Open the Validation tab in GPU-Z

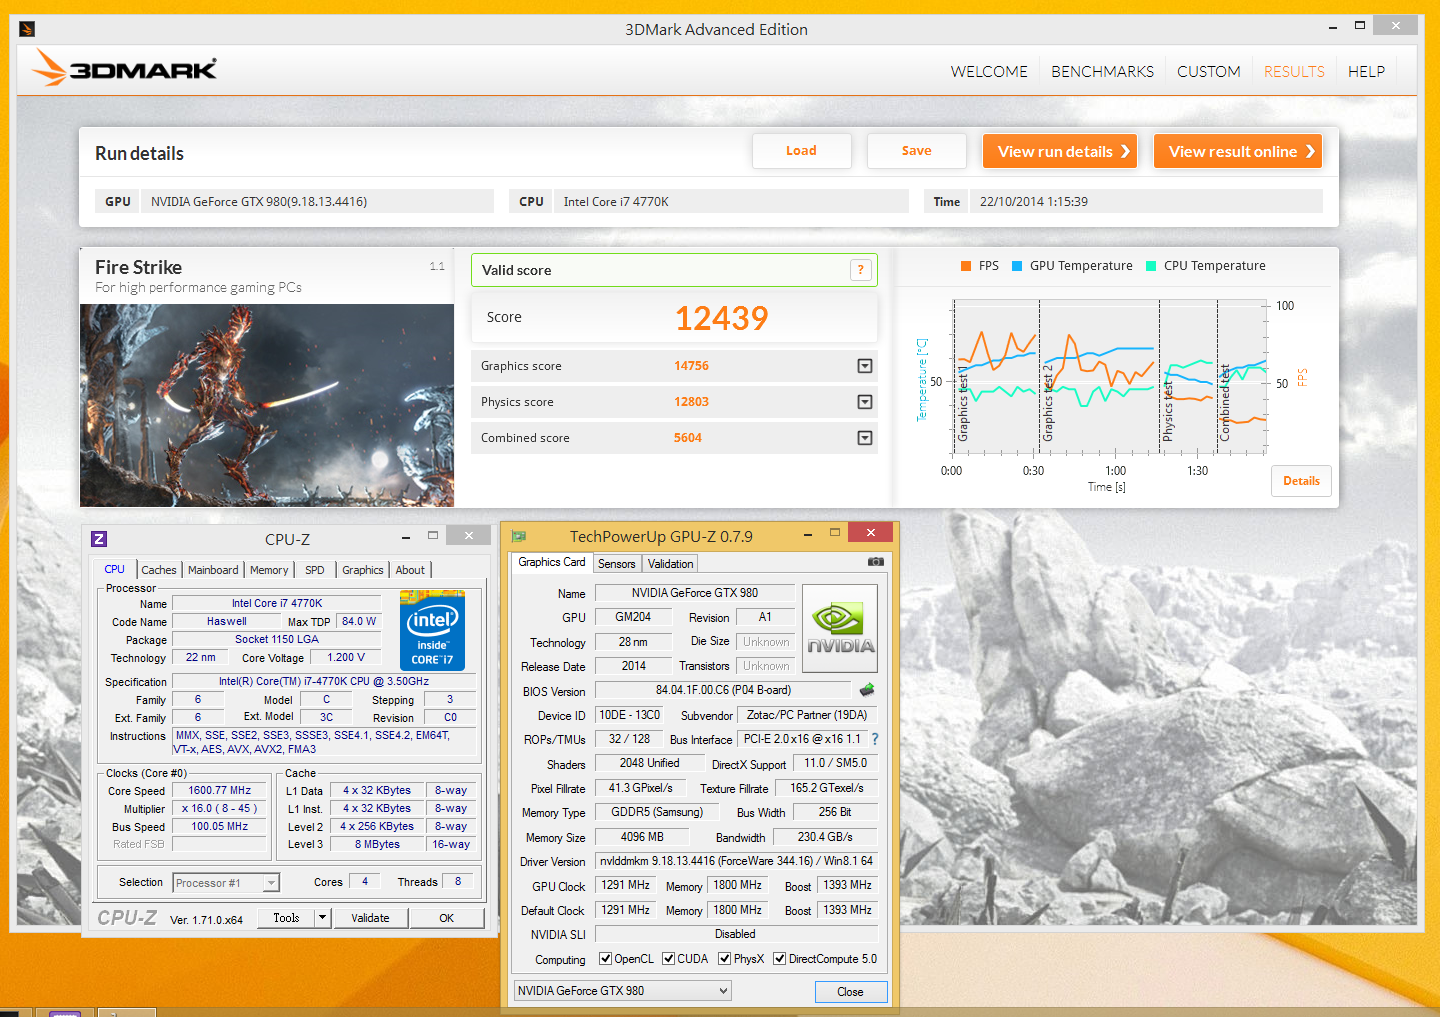(x=670, y=564)
